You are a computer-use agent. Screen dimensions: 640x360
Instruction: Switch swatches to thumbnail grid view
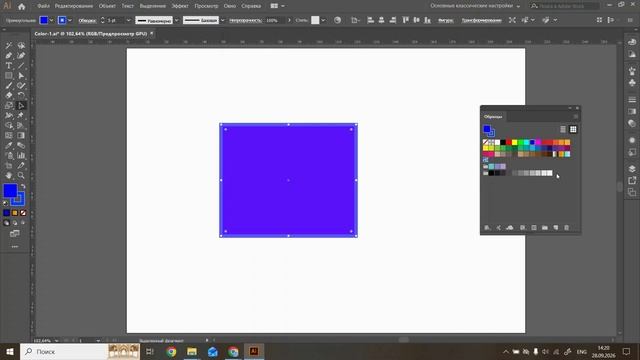[x=573, y=129]
